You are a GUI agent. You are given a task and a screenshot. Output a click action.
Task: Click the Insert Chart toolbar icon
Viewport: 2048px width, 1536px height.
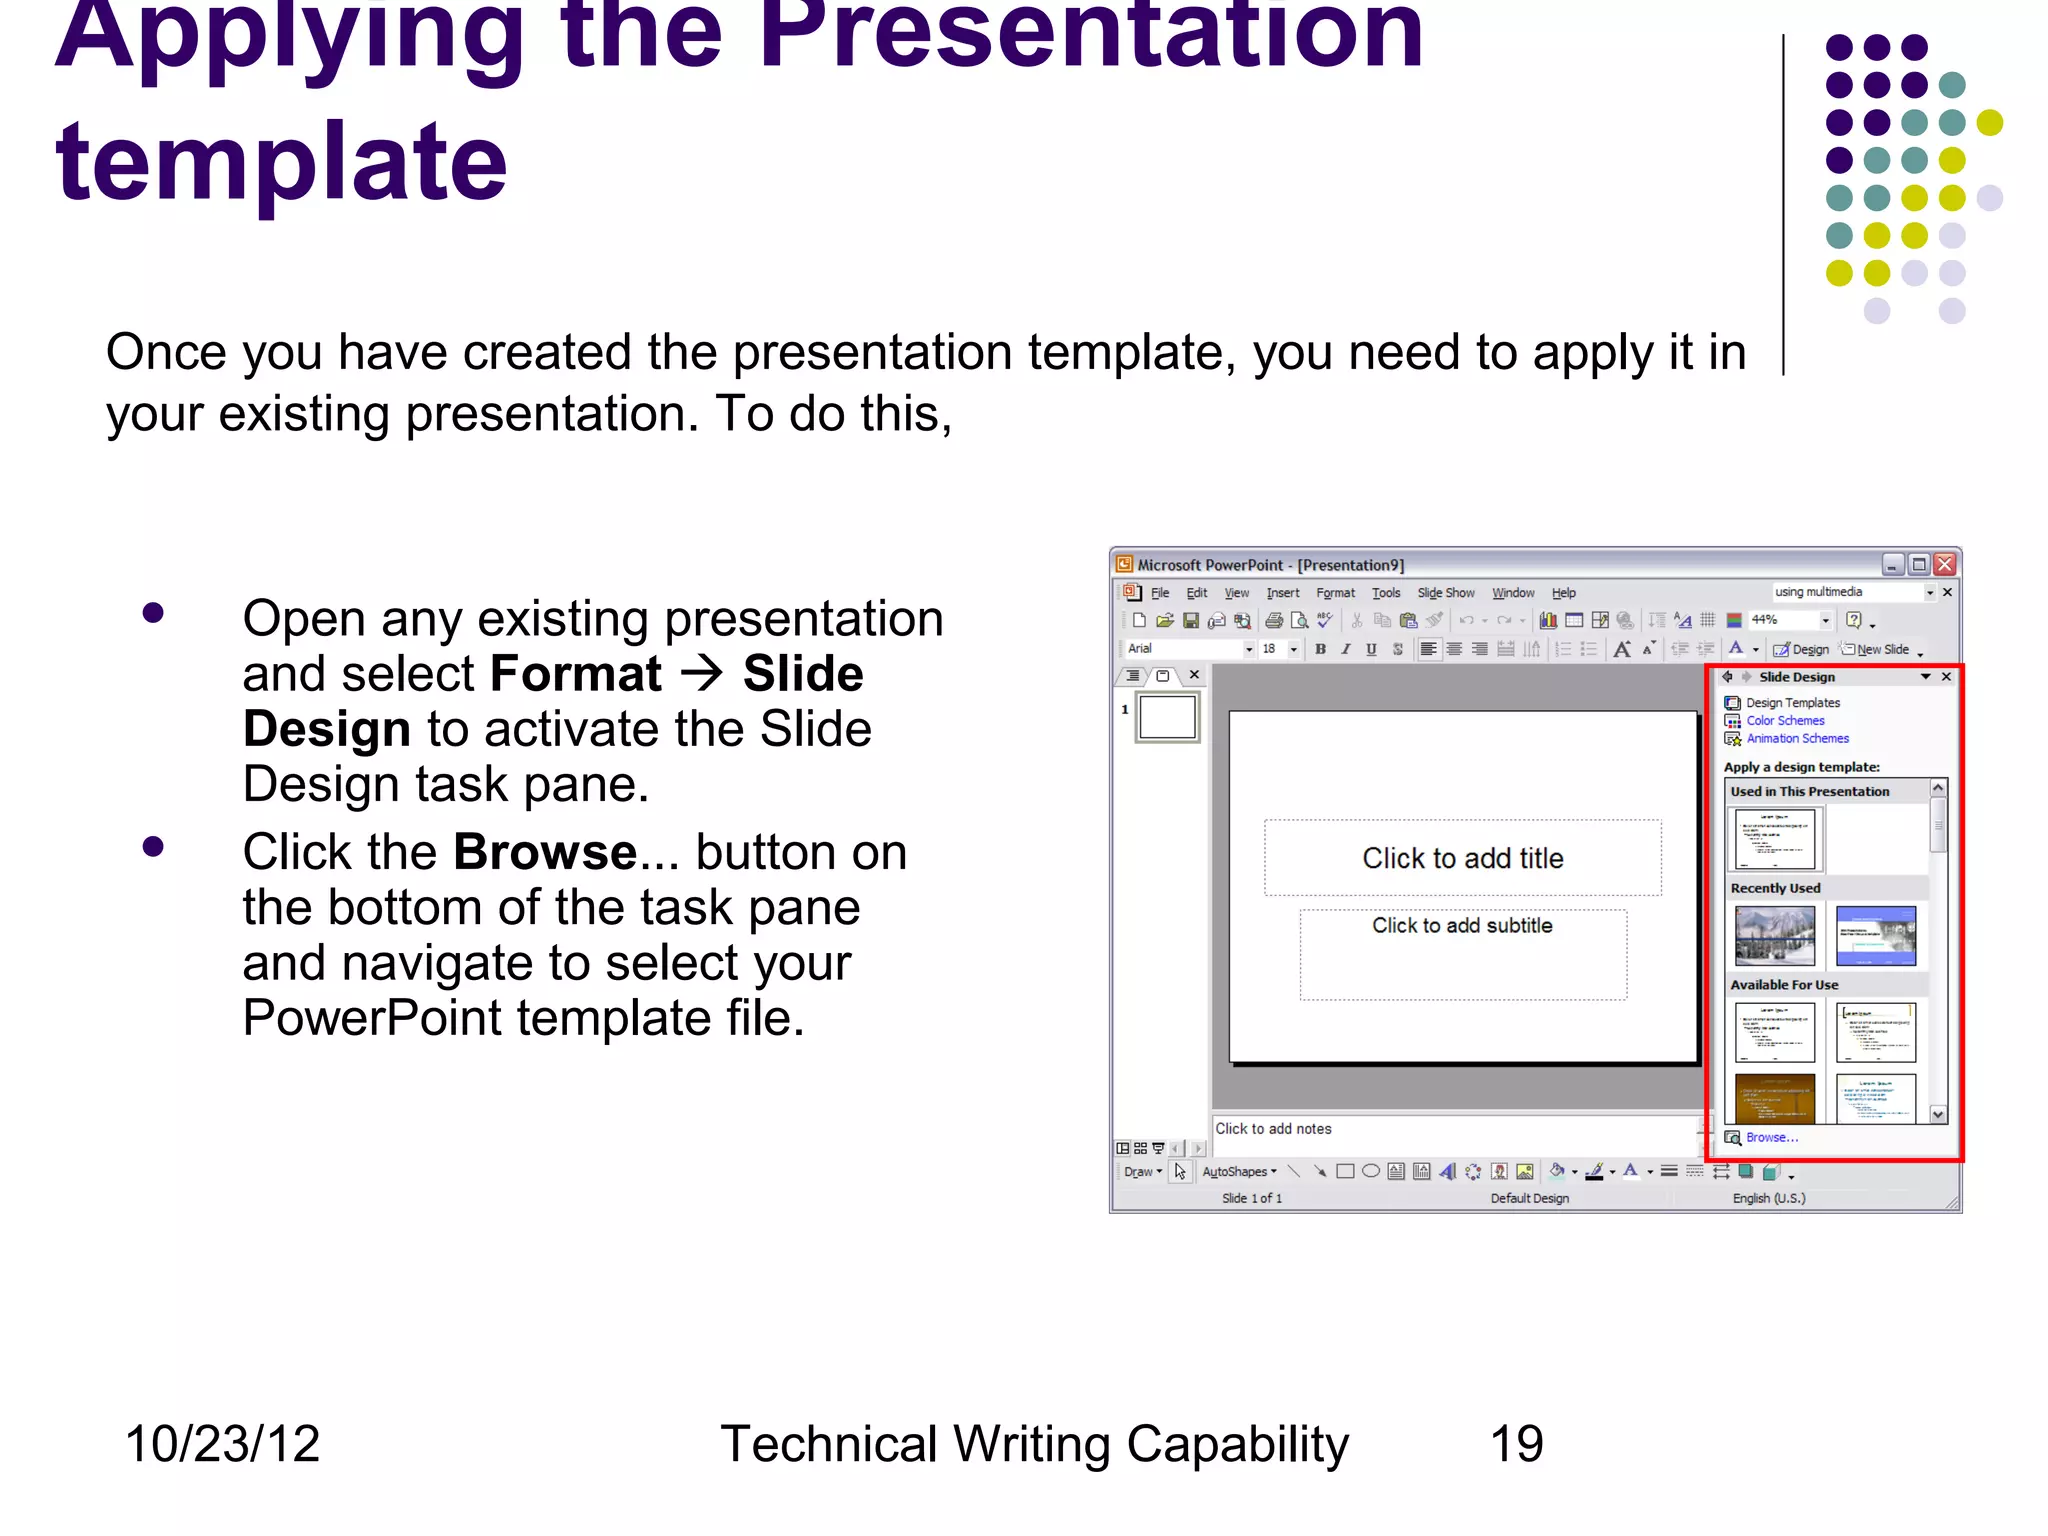coord(1548,621)
